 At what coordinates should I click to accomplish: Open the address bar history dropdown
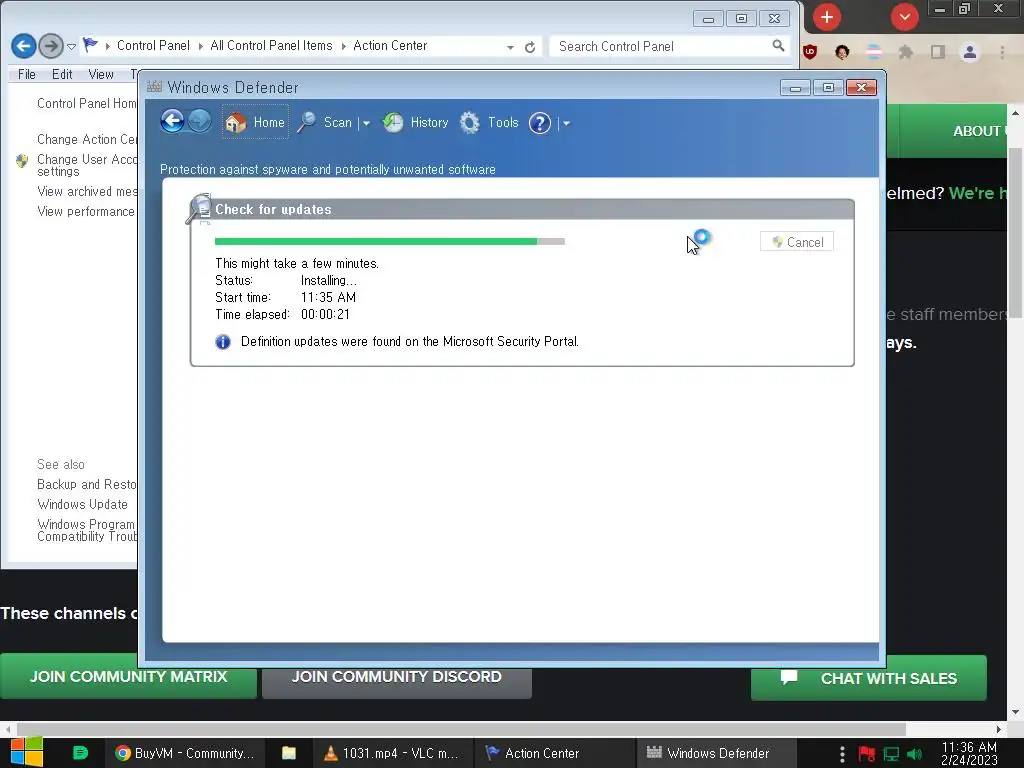(x=510, y=47)
